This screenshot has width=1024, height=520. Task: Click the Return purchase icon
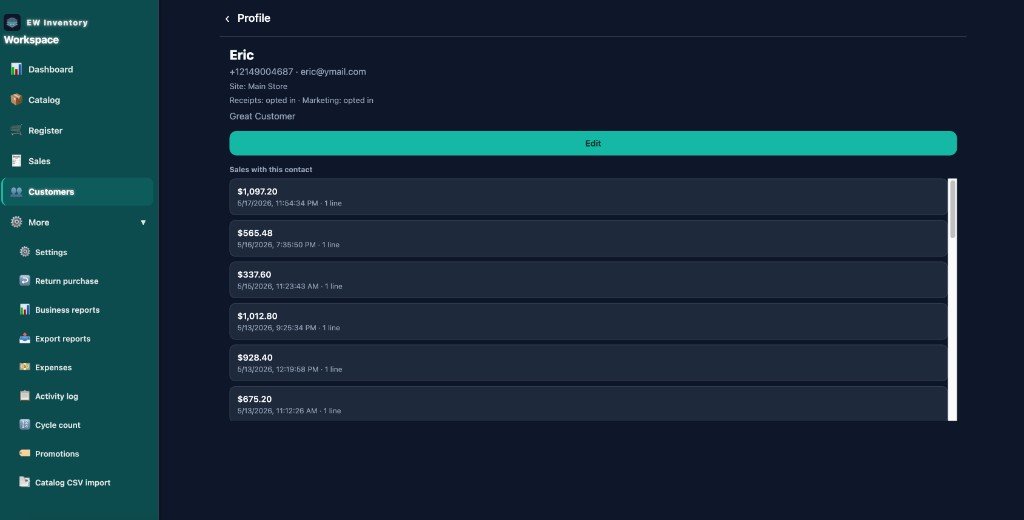[x=25, y=280]
